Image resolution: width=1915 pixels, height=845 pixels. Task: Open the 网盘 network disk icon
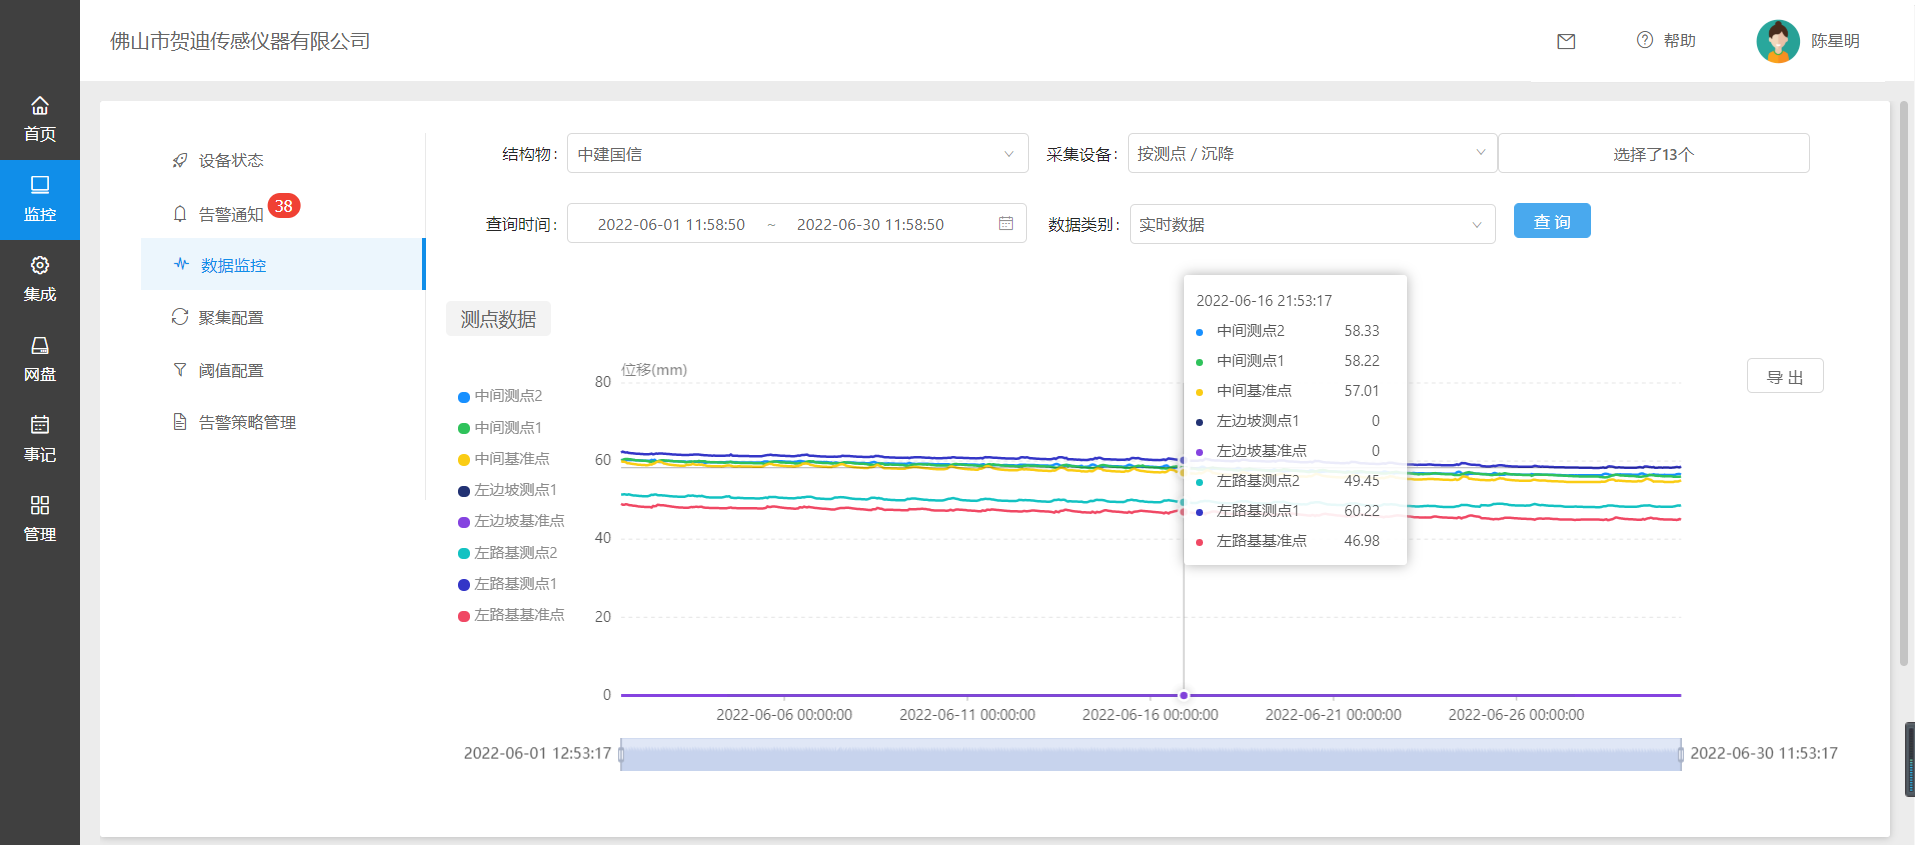[x=40, y=346]
